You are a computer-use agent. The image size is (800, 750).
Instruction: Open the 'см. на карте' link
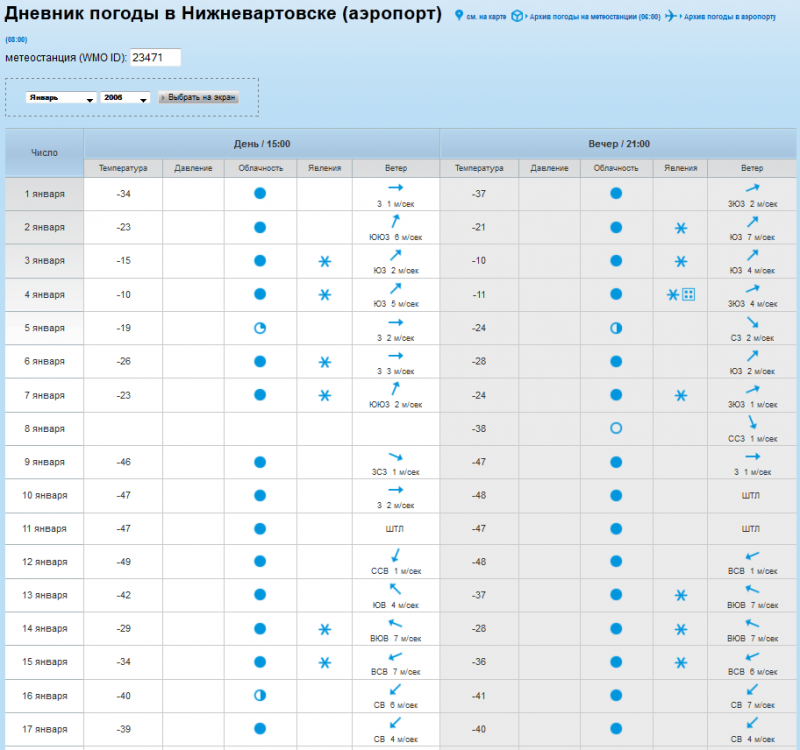coord(486,17)
